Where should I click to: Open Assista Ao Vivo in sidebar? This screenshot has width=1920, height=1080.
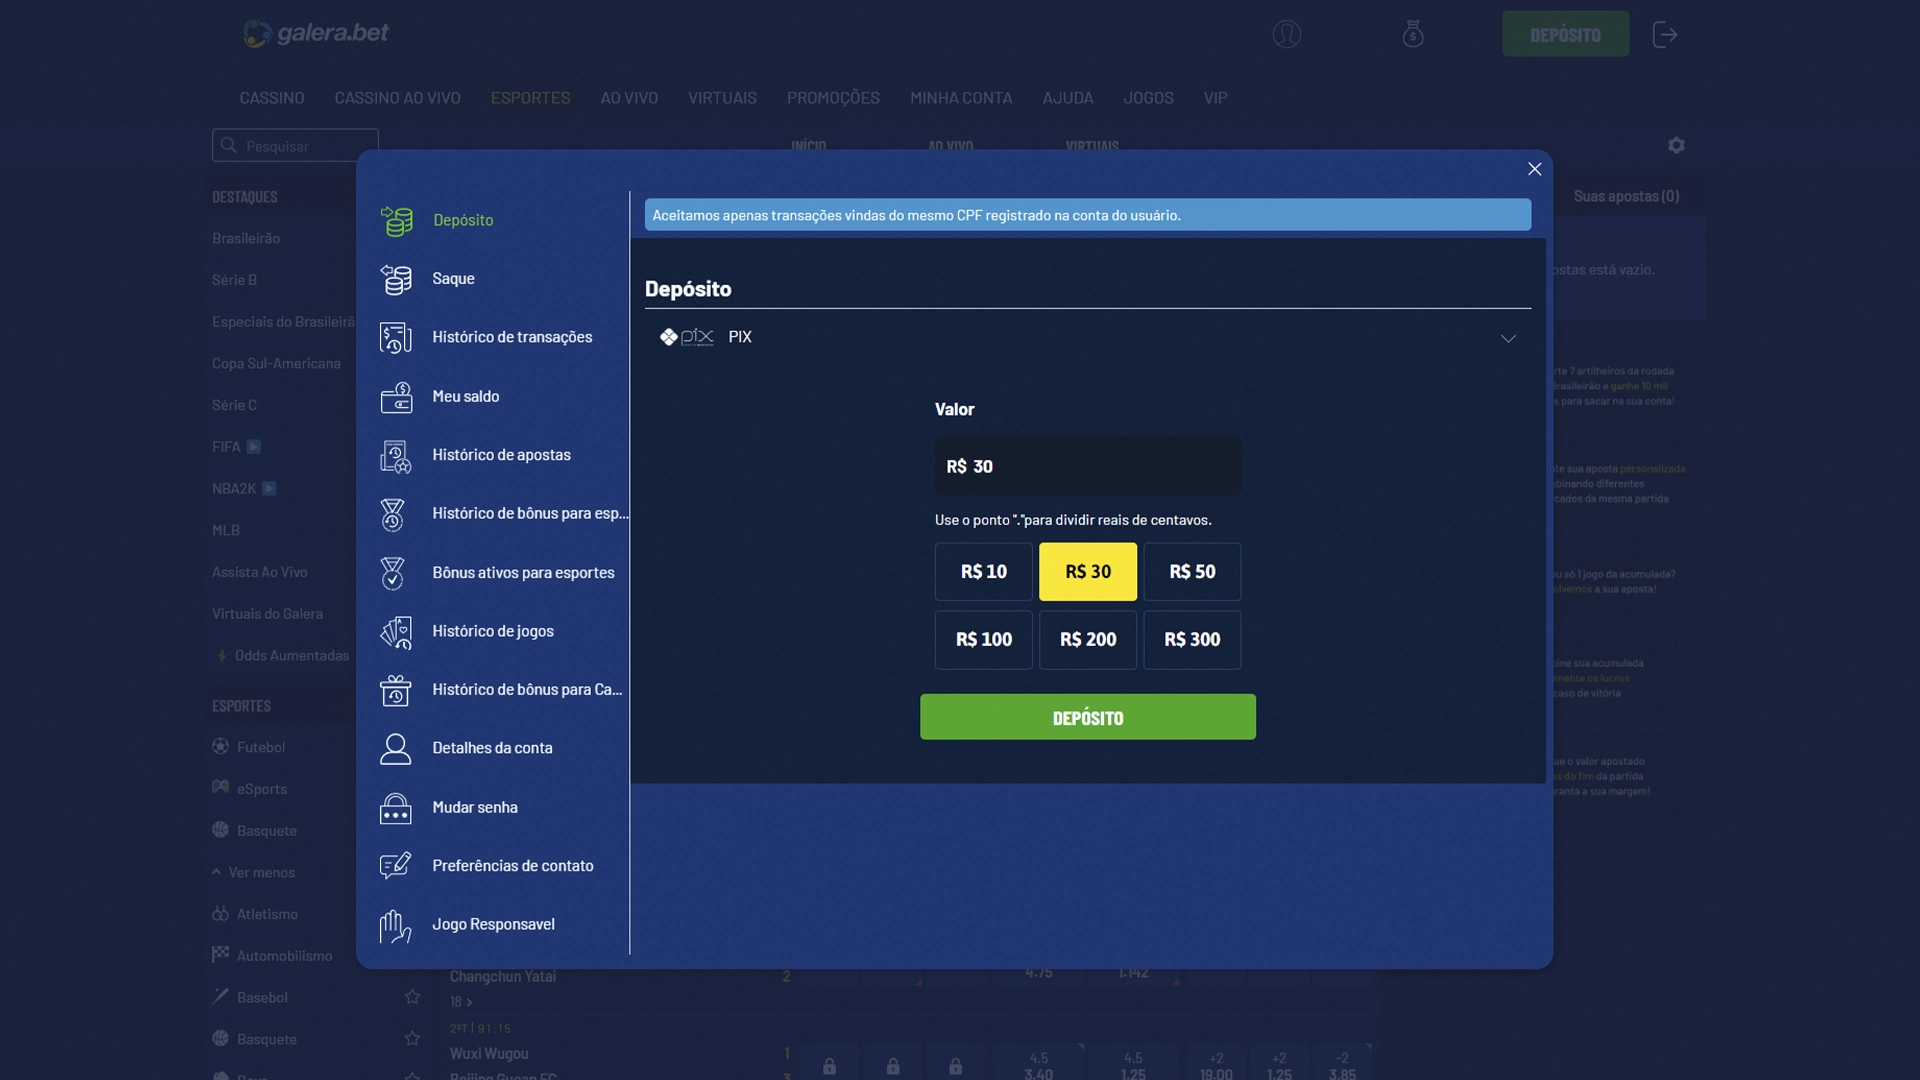click(259, 572)
